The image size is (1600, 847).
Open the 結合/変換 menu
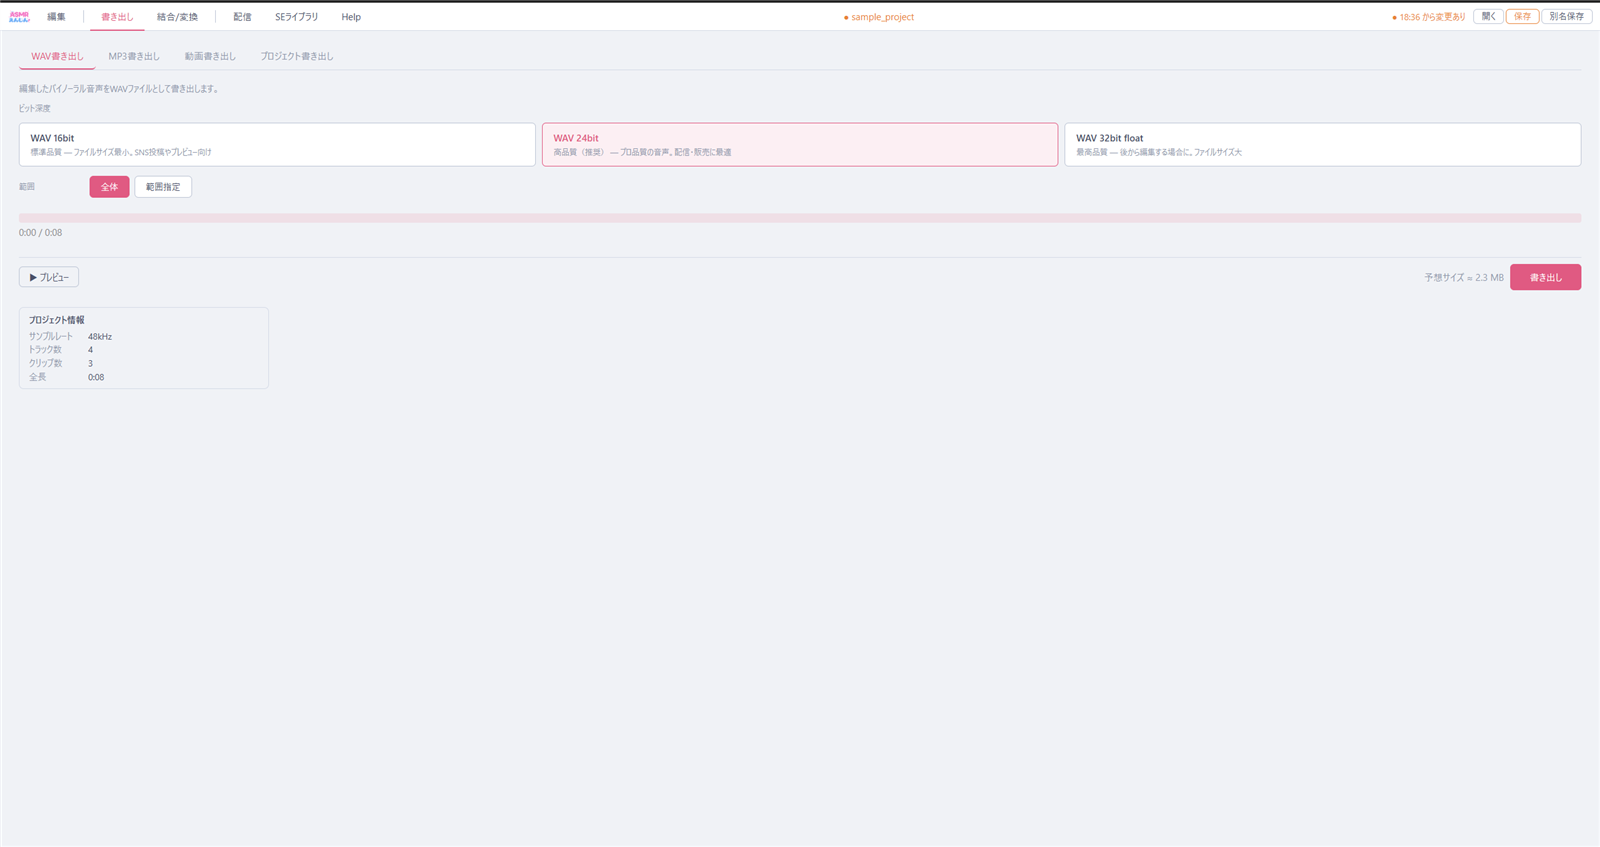[177, 17]
